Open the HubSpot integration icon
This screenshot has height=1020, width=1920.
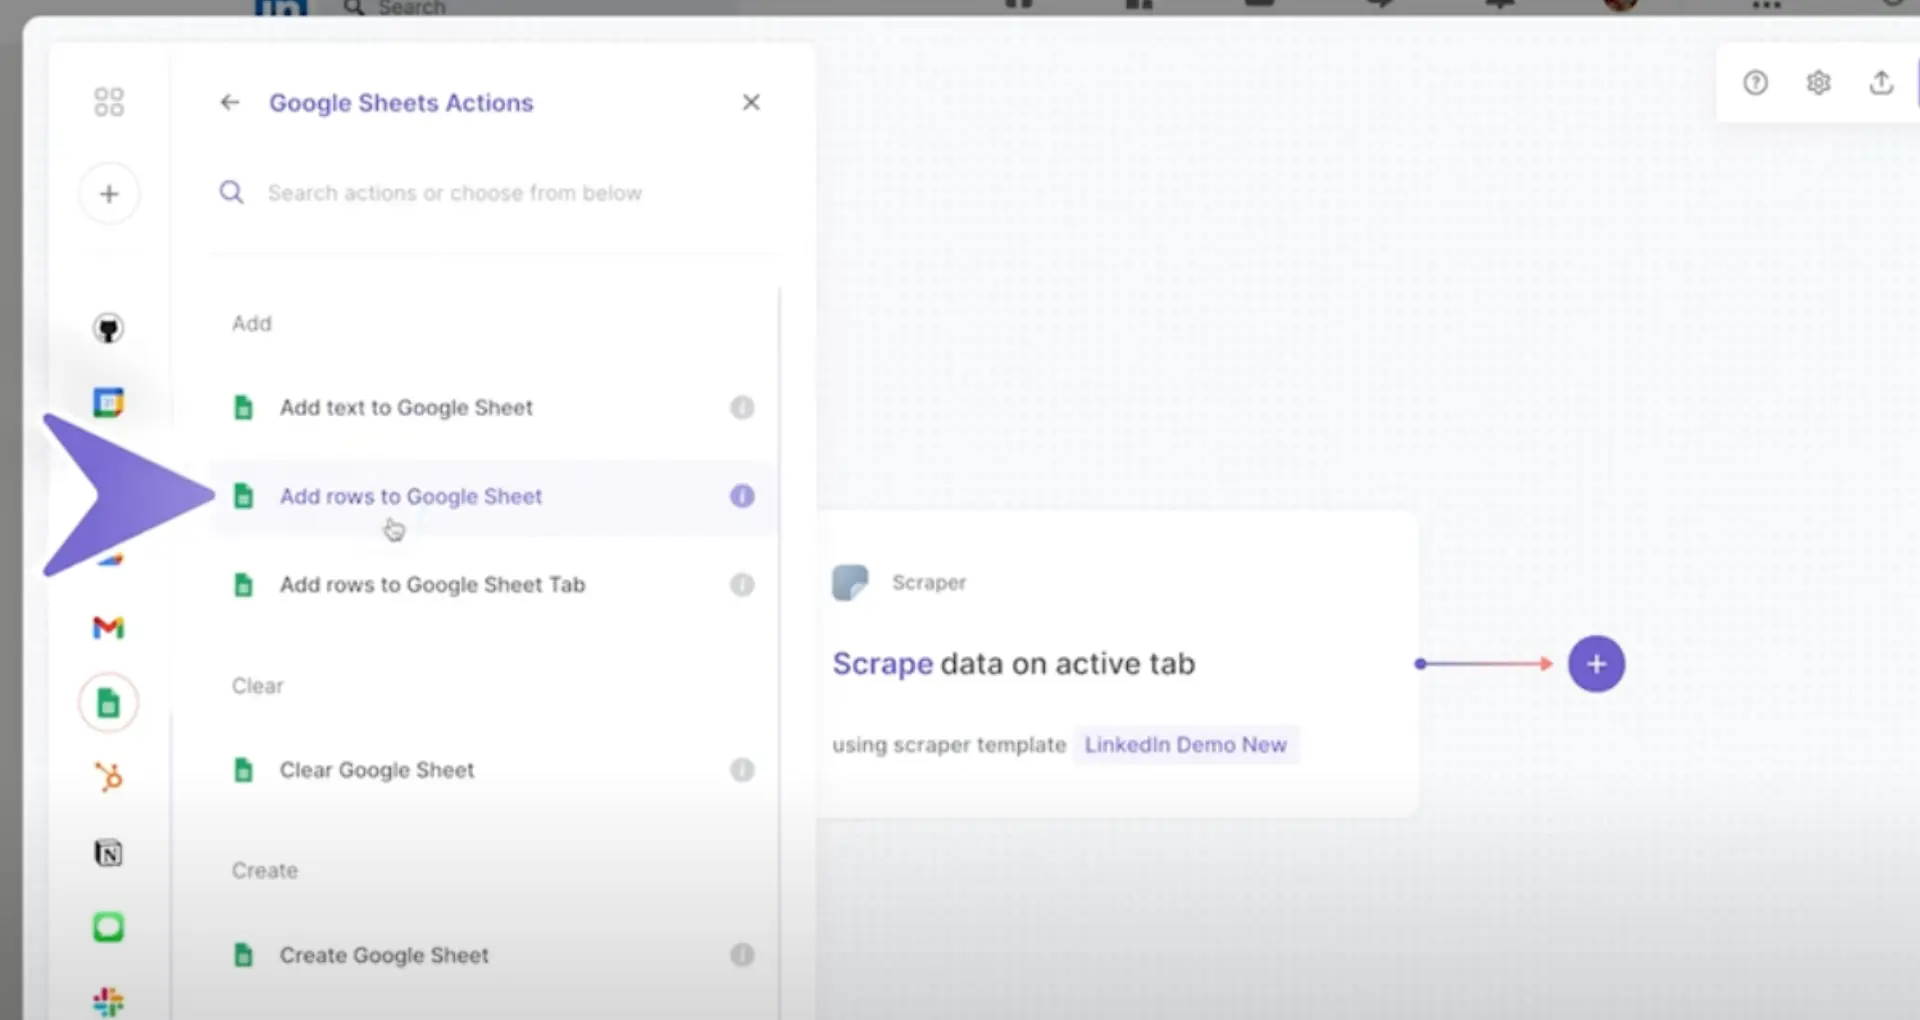click(108, 777)
